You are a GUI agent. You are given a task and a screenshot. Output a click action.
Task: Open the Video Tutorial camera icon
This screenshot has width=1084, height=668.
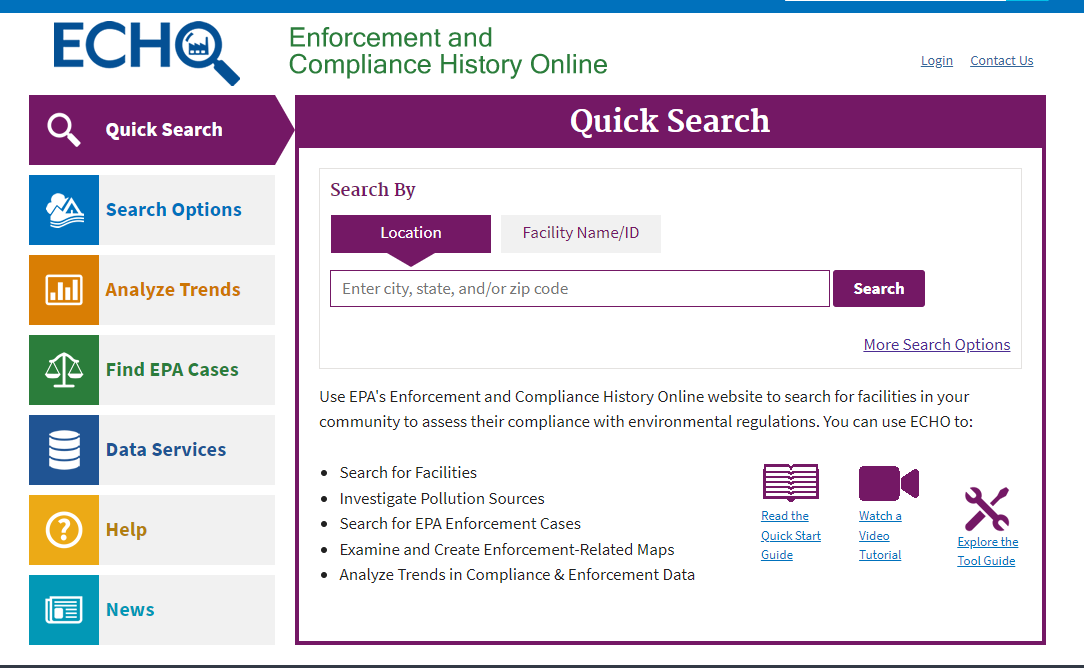(x=888, y=482)
